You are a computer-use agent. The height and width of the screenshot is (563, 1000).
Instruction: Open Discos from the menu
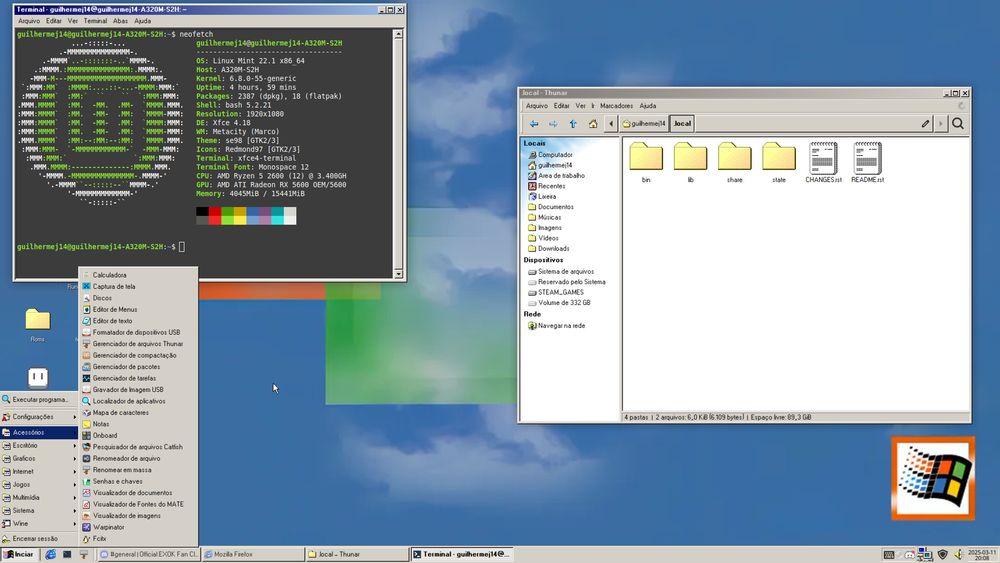[138, 298]
